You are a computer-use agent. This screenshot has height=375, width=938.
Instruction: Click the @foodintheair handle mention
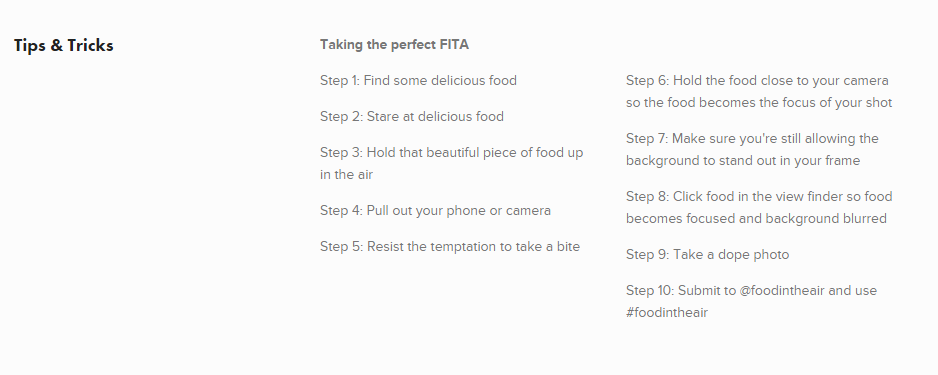click(x=782, y=291)
